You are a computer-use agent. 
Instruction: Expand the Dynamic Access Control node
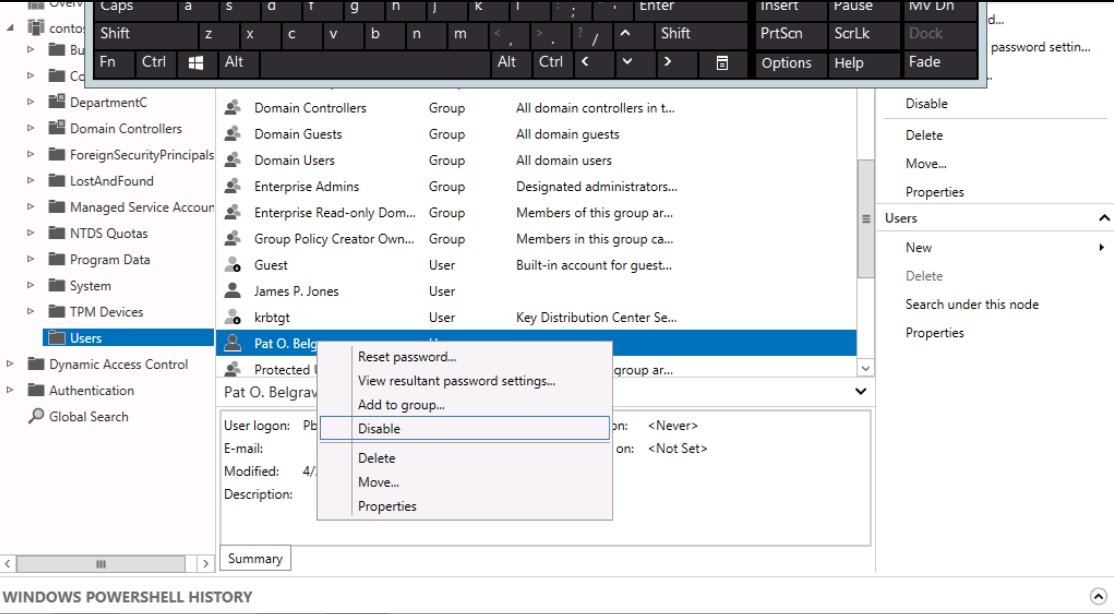pos(10,365)
